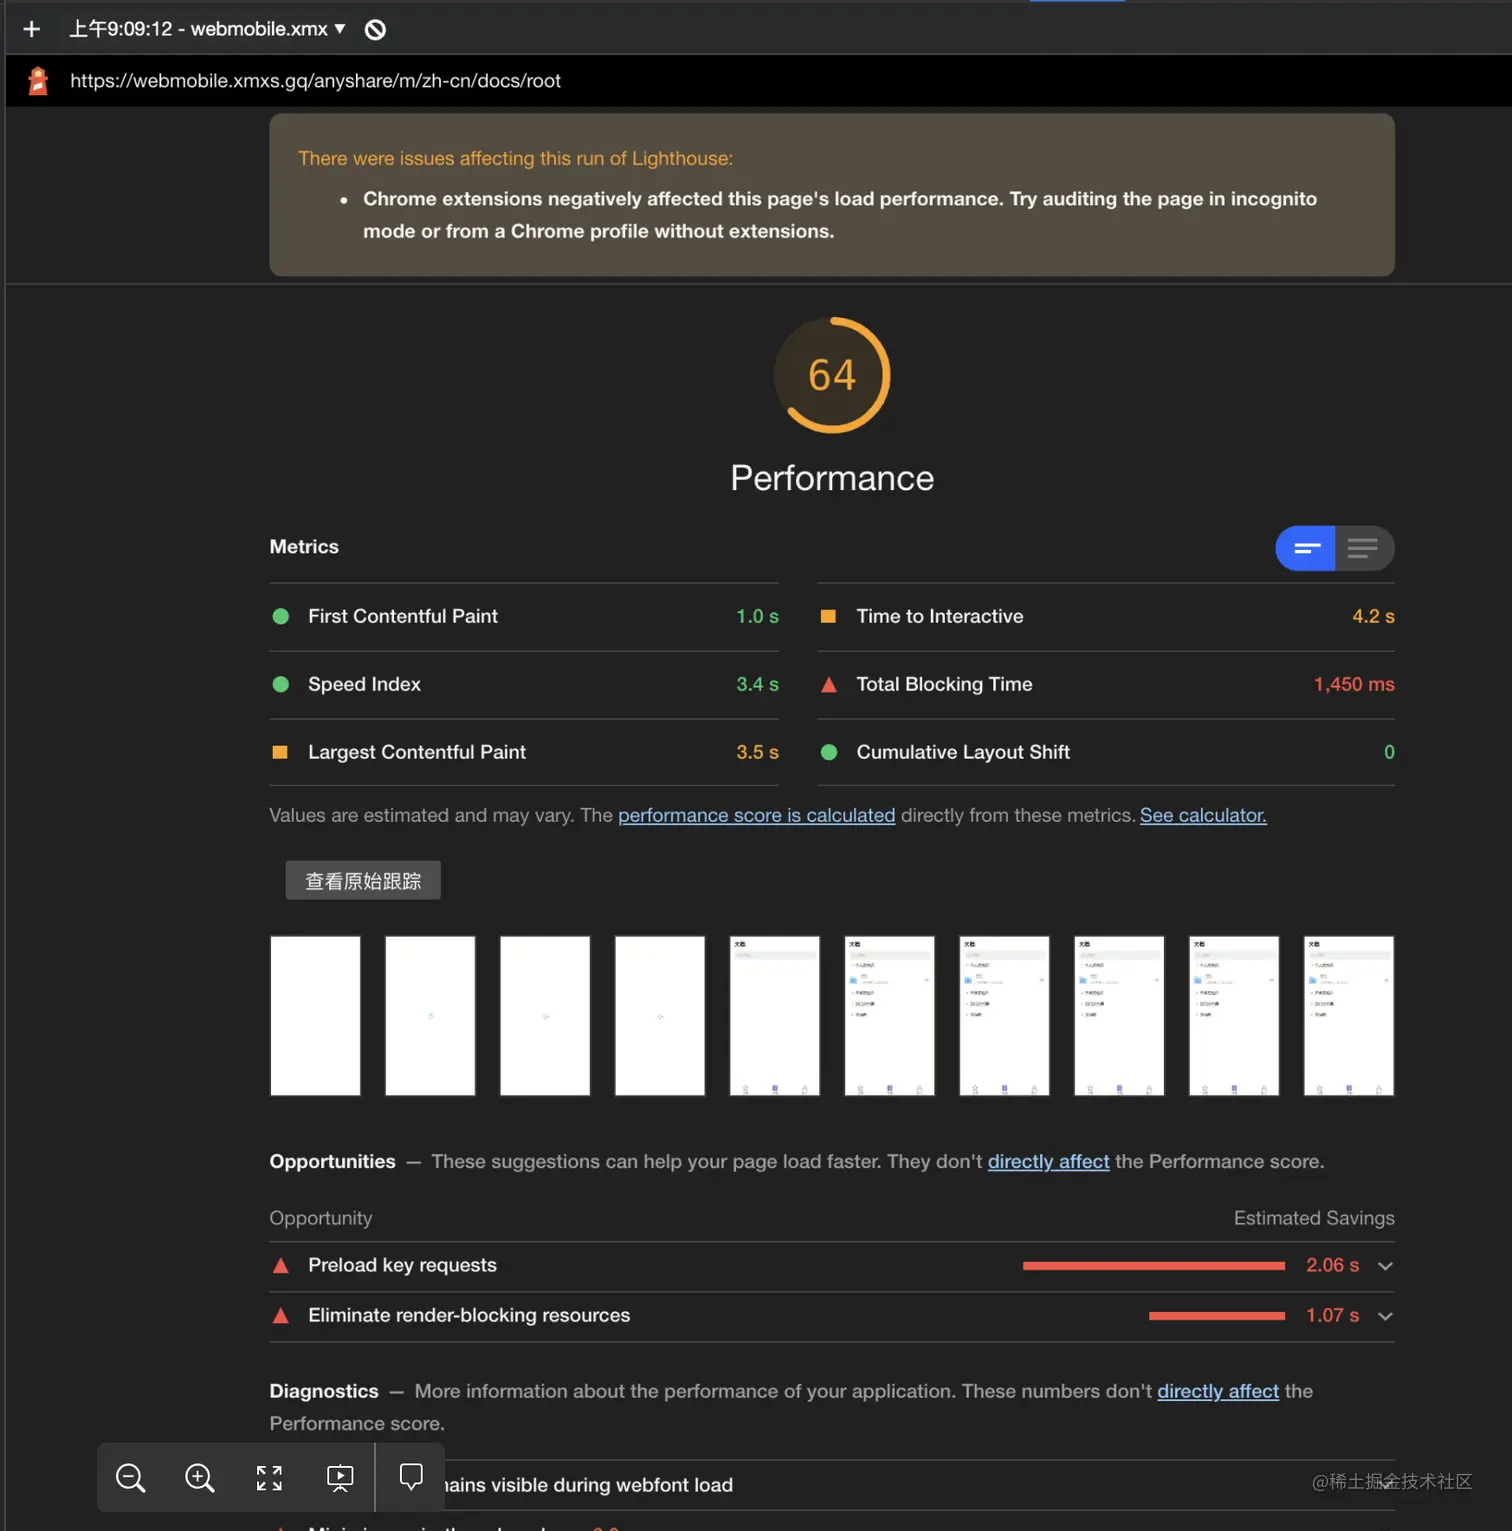Click Eliminate render-blocking resources row
1512x1531 pixels.
tap(832, 1316)
